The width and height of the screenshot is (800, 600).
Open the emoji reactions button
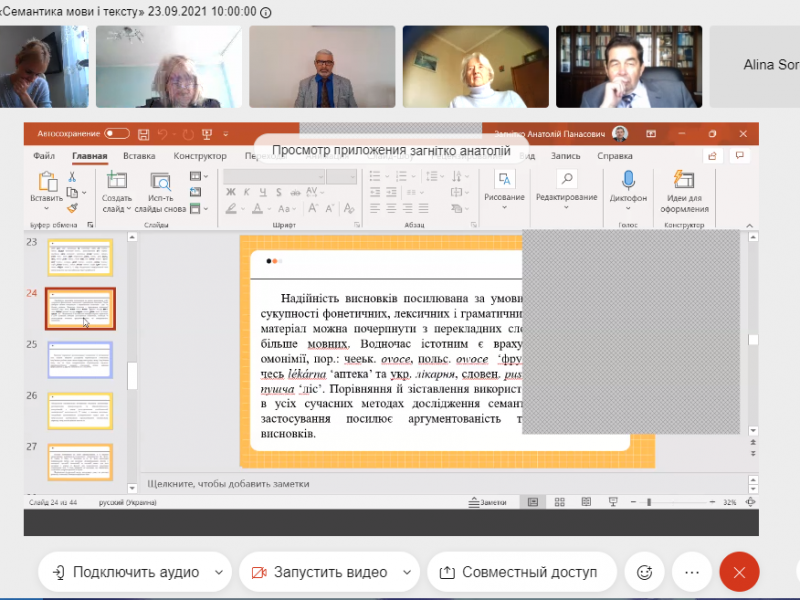pyautogui.click(x=645, y=572)
